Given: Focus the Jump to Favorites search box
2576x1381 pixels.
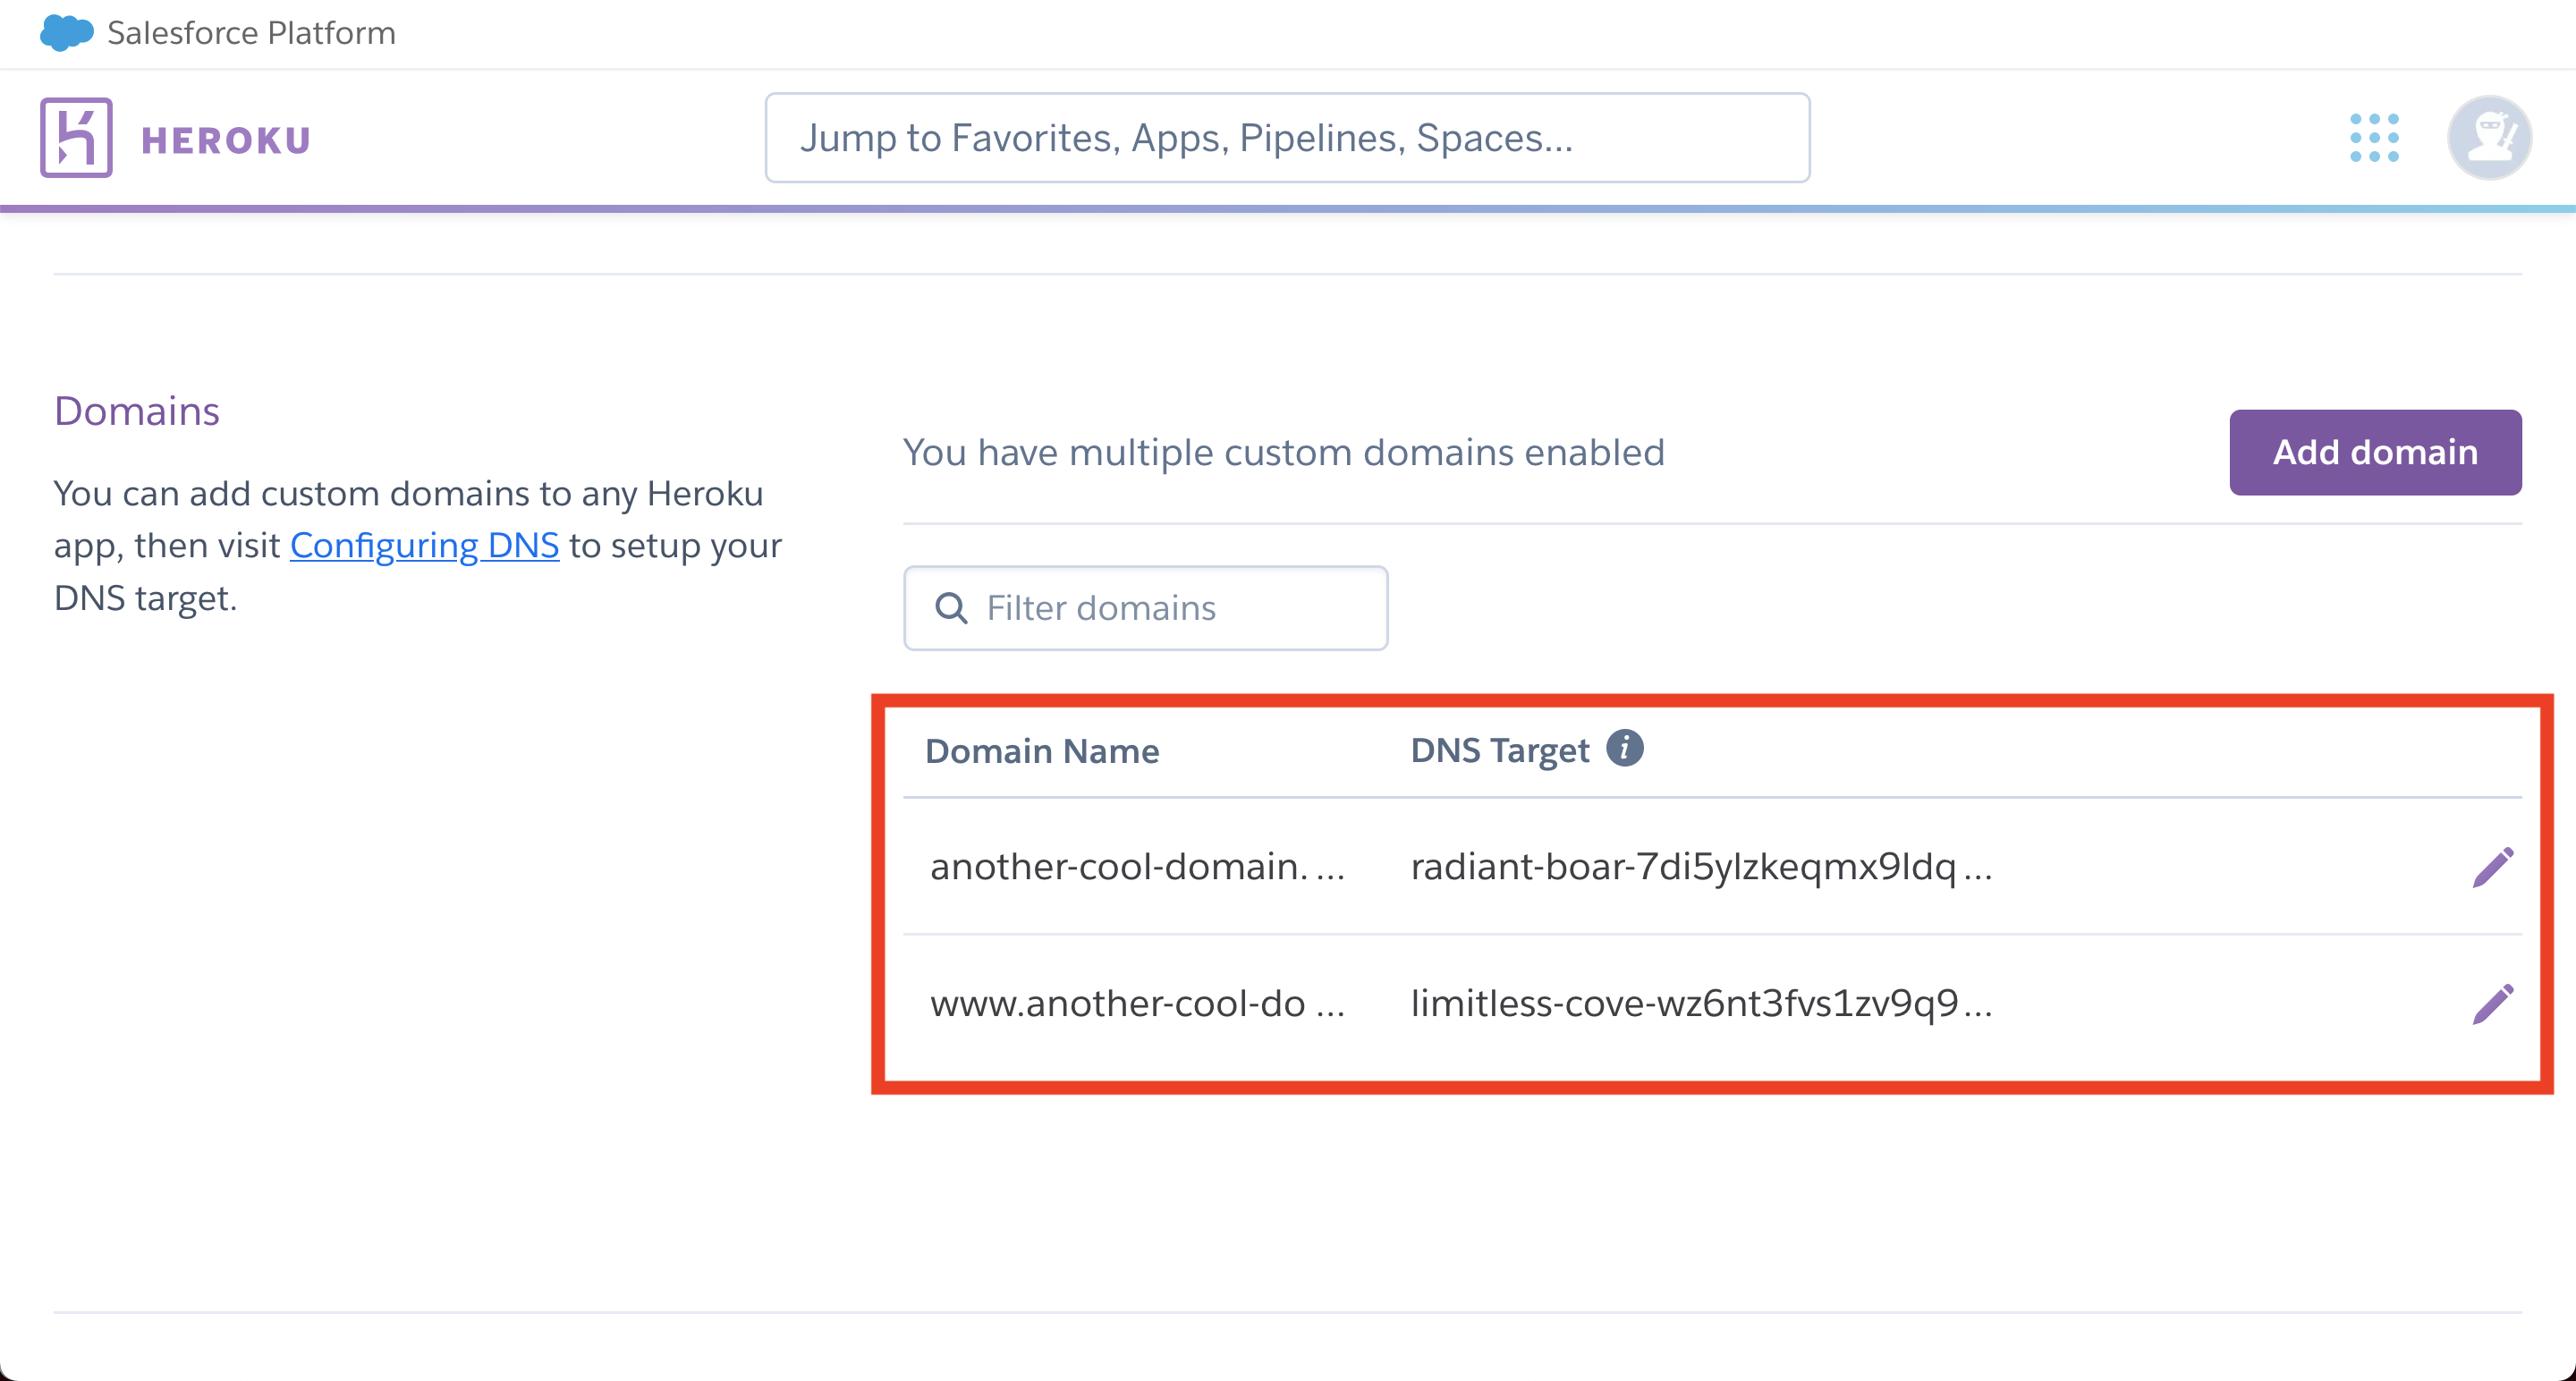Looking at the screenshot, I should click(x=1287, y=138).
